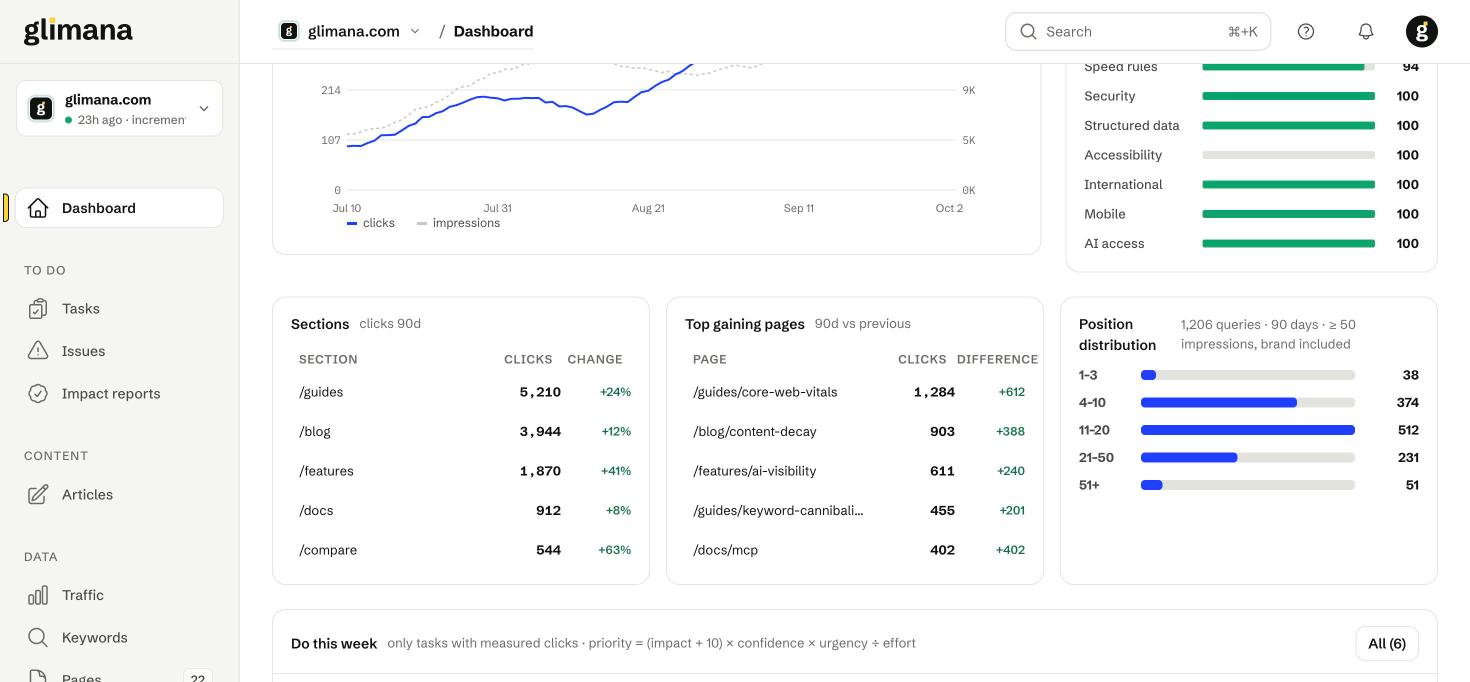
Task: Open the /docs/mcp page link
Action: [726, 550]
